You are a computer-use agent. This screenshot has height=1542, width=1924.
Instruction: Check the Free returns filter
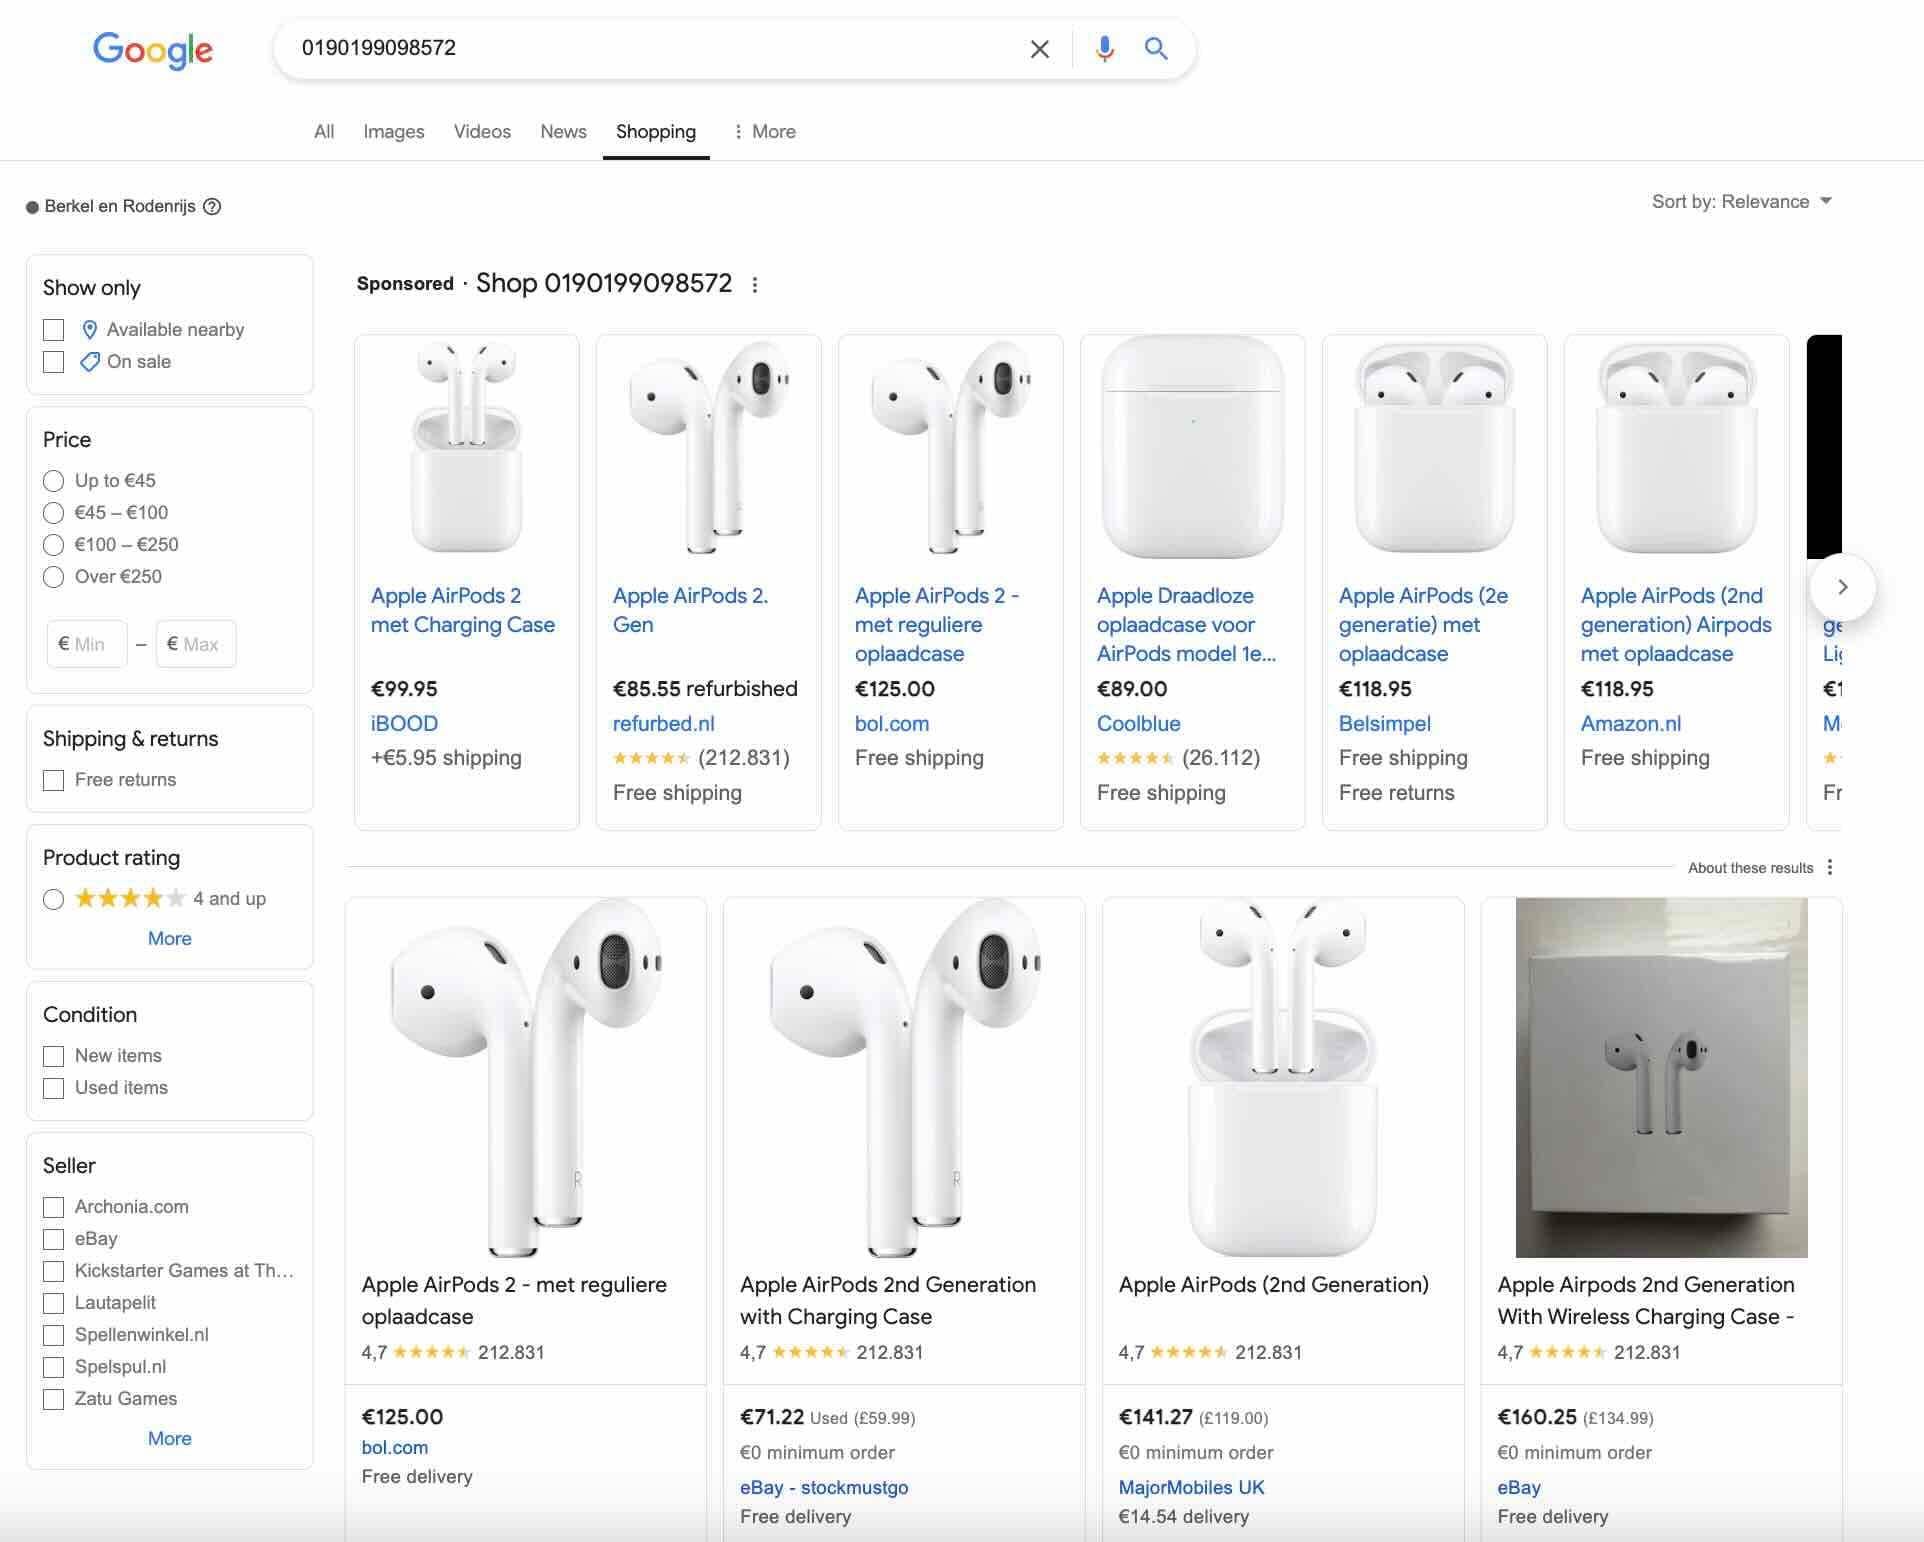coord(54,780)
